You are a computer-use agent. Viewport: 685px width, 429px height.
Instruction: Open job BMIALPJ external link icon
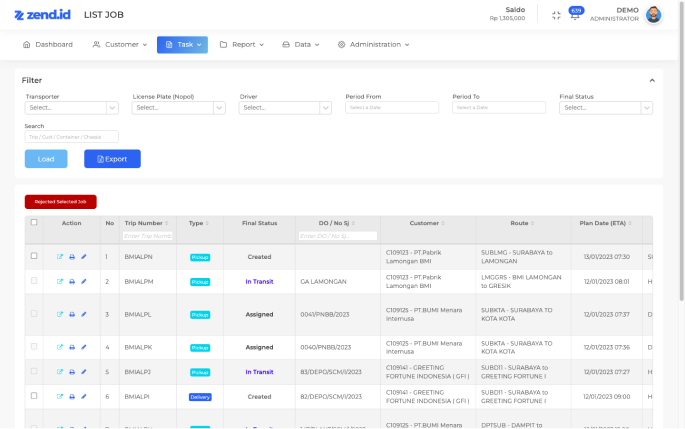pyautogui.click(x=60, y=372)
